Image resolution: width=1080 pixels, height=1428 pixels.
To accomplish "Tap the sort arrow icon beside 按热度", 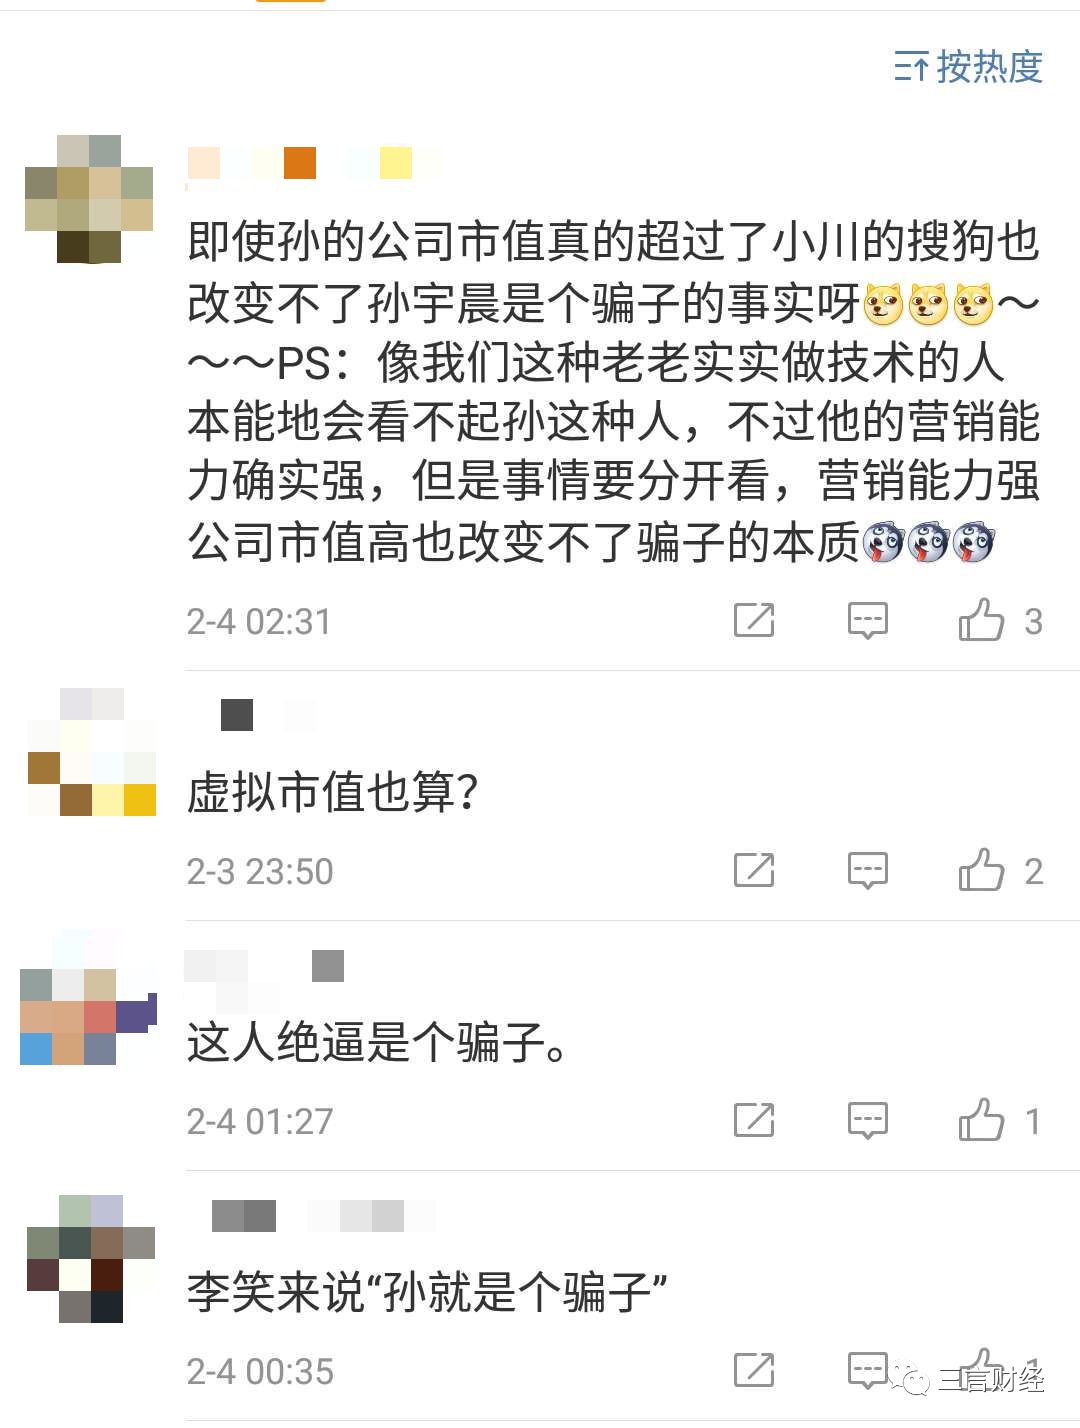I will click(911, 67).
